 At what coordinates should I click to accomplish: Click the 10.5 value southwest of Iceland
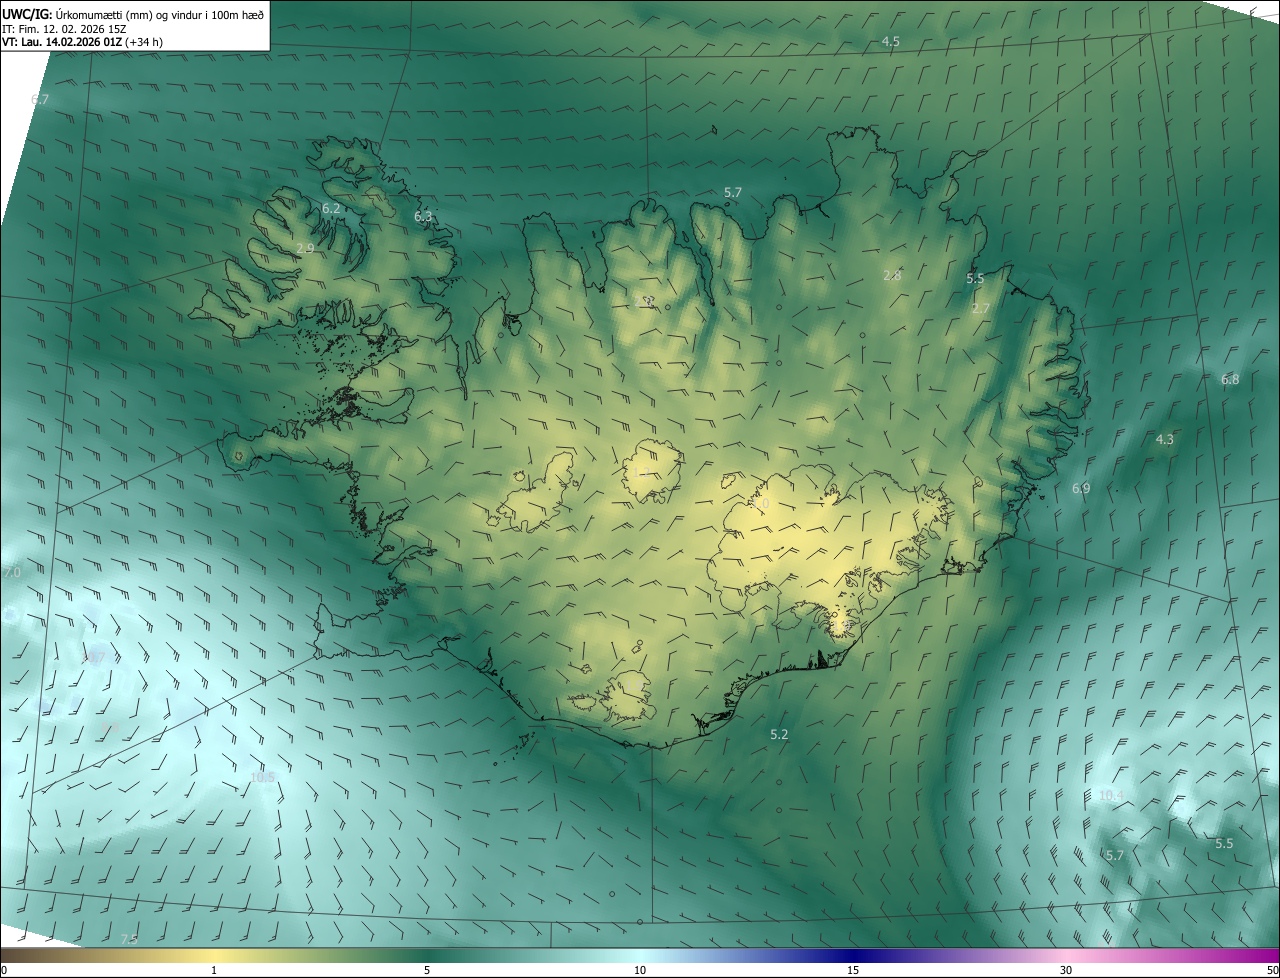pyautogui.click(x=262, y=777)
